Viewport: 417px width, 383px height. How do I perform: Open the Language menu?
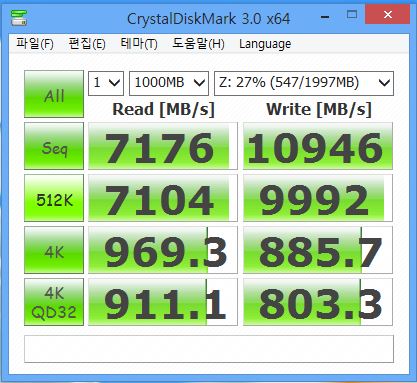point(265,44)
